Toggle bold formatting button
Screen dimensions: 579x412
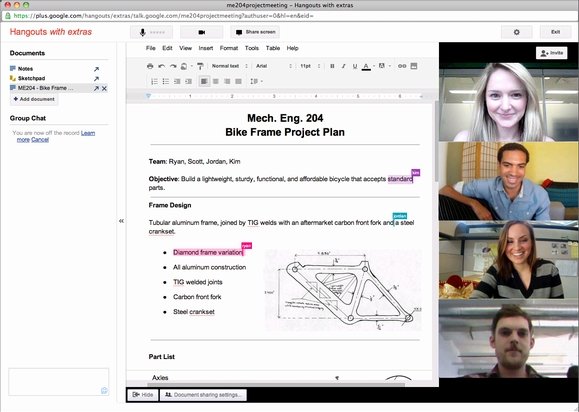click(x=332, y=66)
